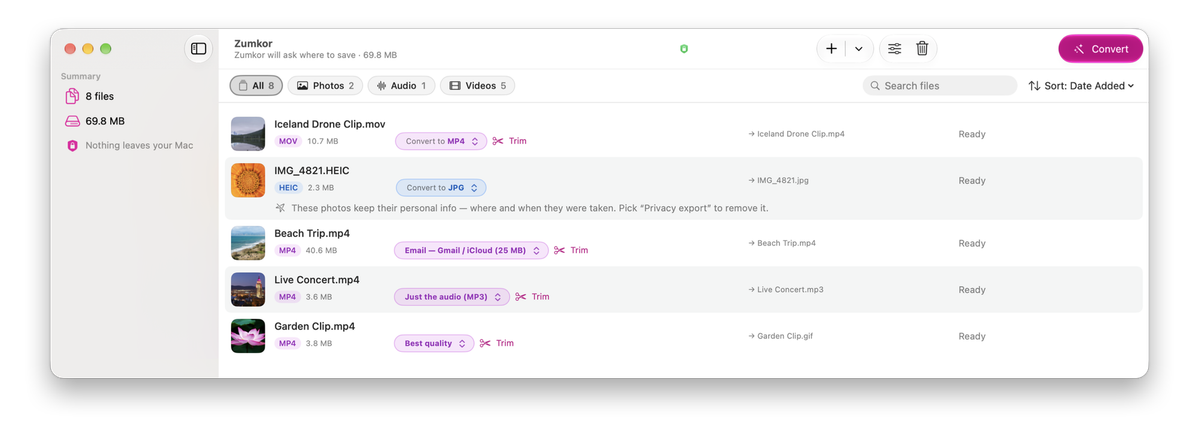Toggle the sidebar panel icon
This screenshot has height=440, width=1200.
[x=198, y=49]
